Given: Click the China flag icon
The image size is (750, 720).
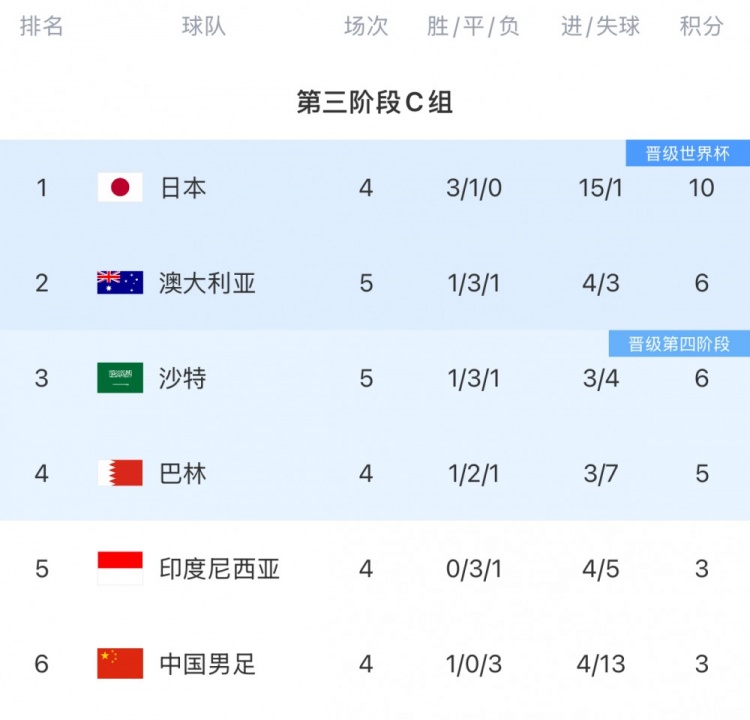Looking at the screenshot, I should click(120, 663).
